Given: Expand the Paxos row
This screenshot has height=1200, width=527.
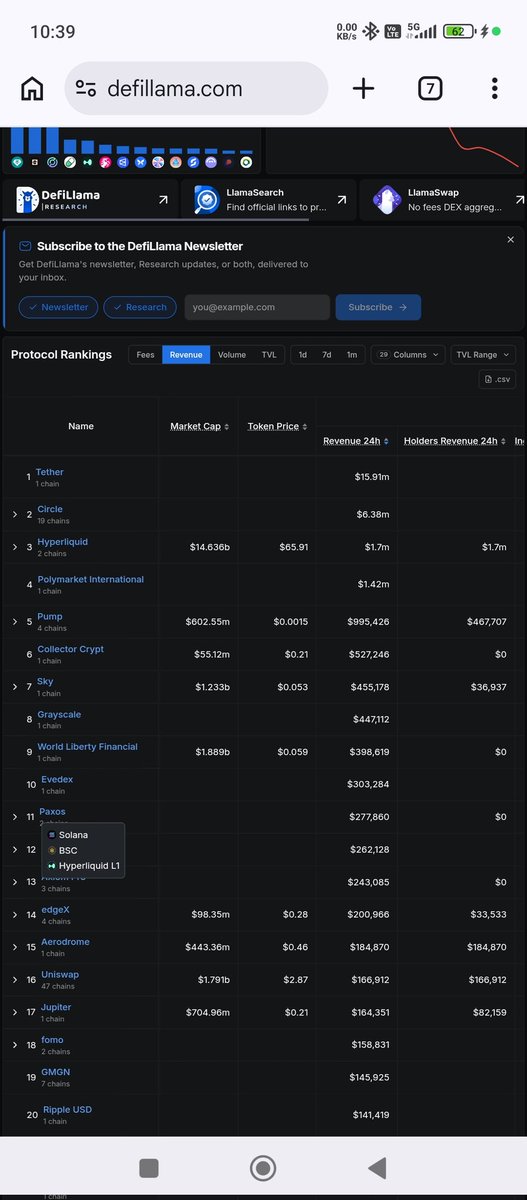Looking at the screenshot, I should (x=15, y=817).
